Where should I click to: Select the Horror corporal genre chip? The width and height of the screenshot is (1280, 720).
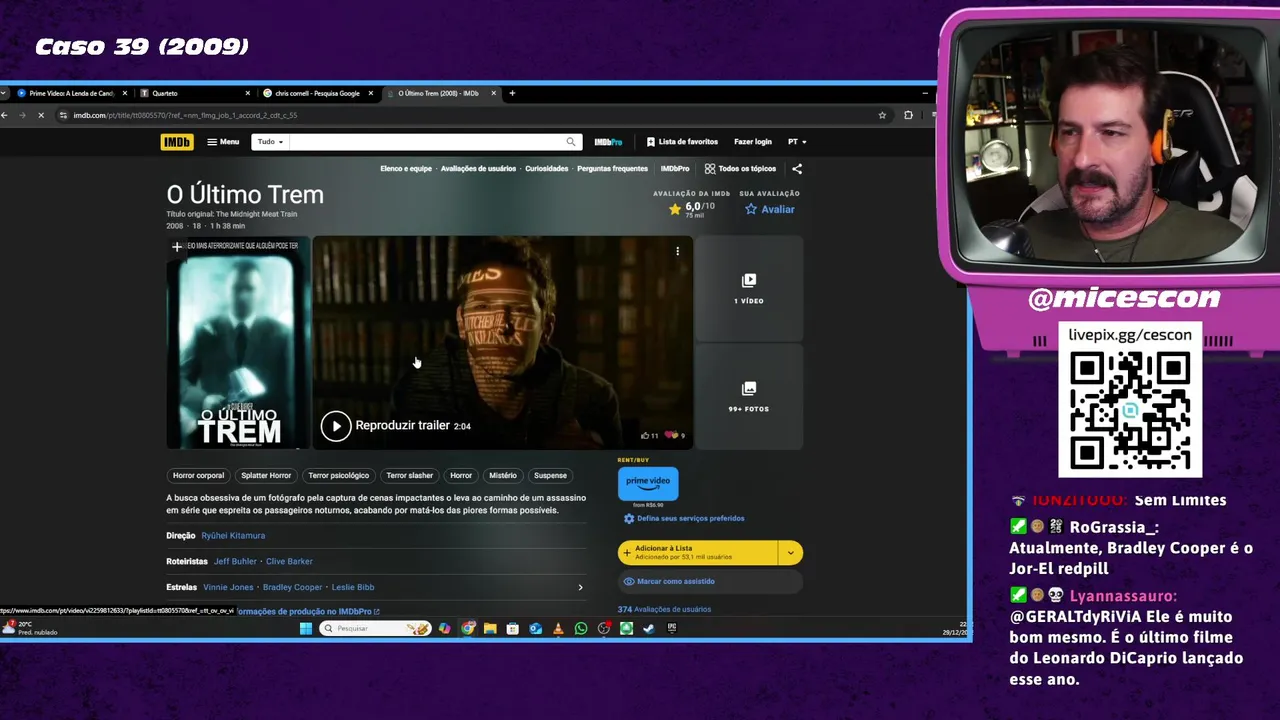[x=198, y=476]
